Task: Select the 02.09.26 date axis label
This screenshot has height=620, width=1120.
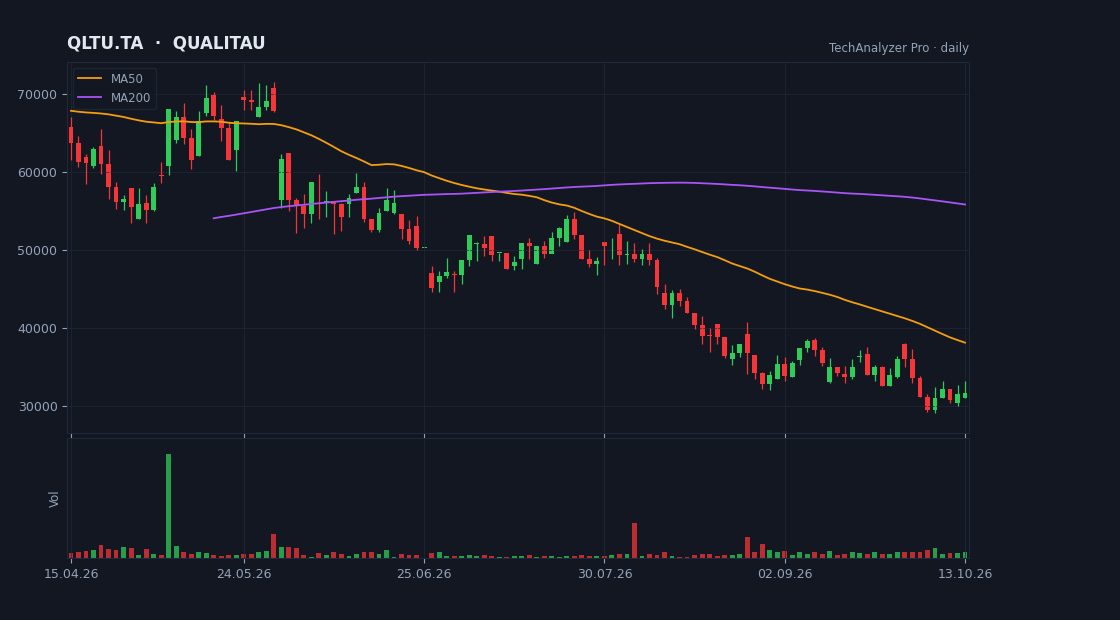Action: (x=785, y=574)
